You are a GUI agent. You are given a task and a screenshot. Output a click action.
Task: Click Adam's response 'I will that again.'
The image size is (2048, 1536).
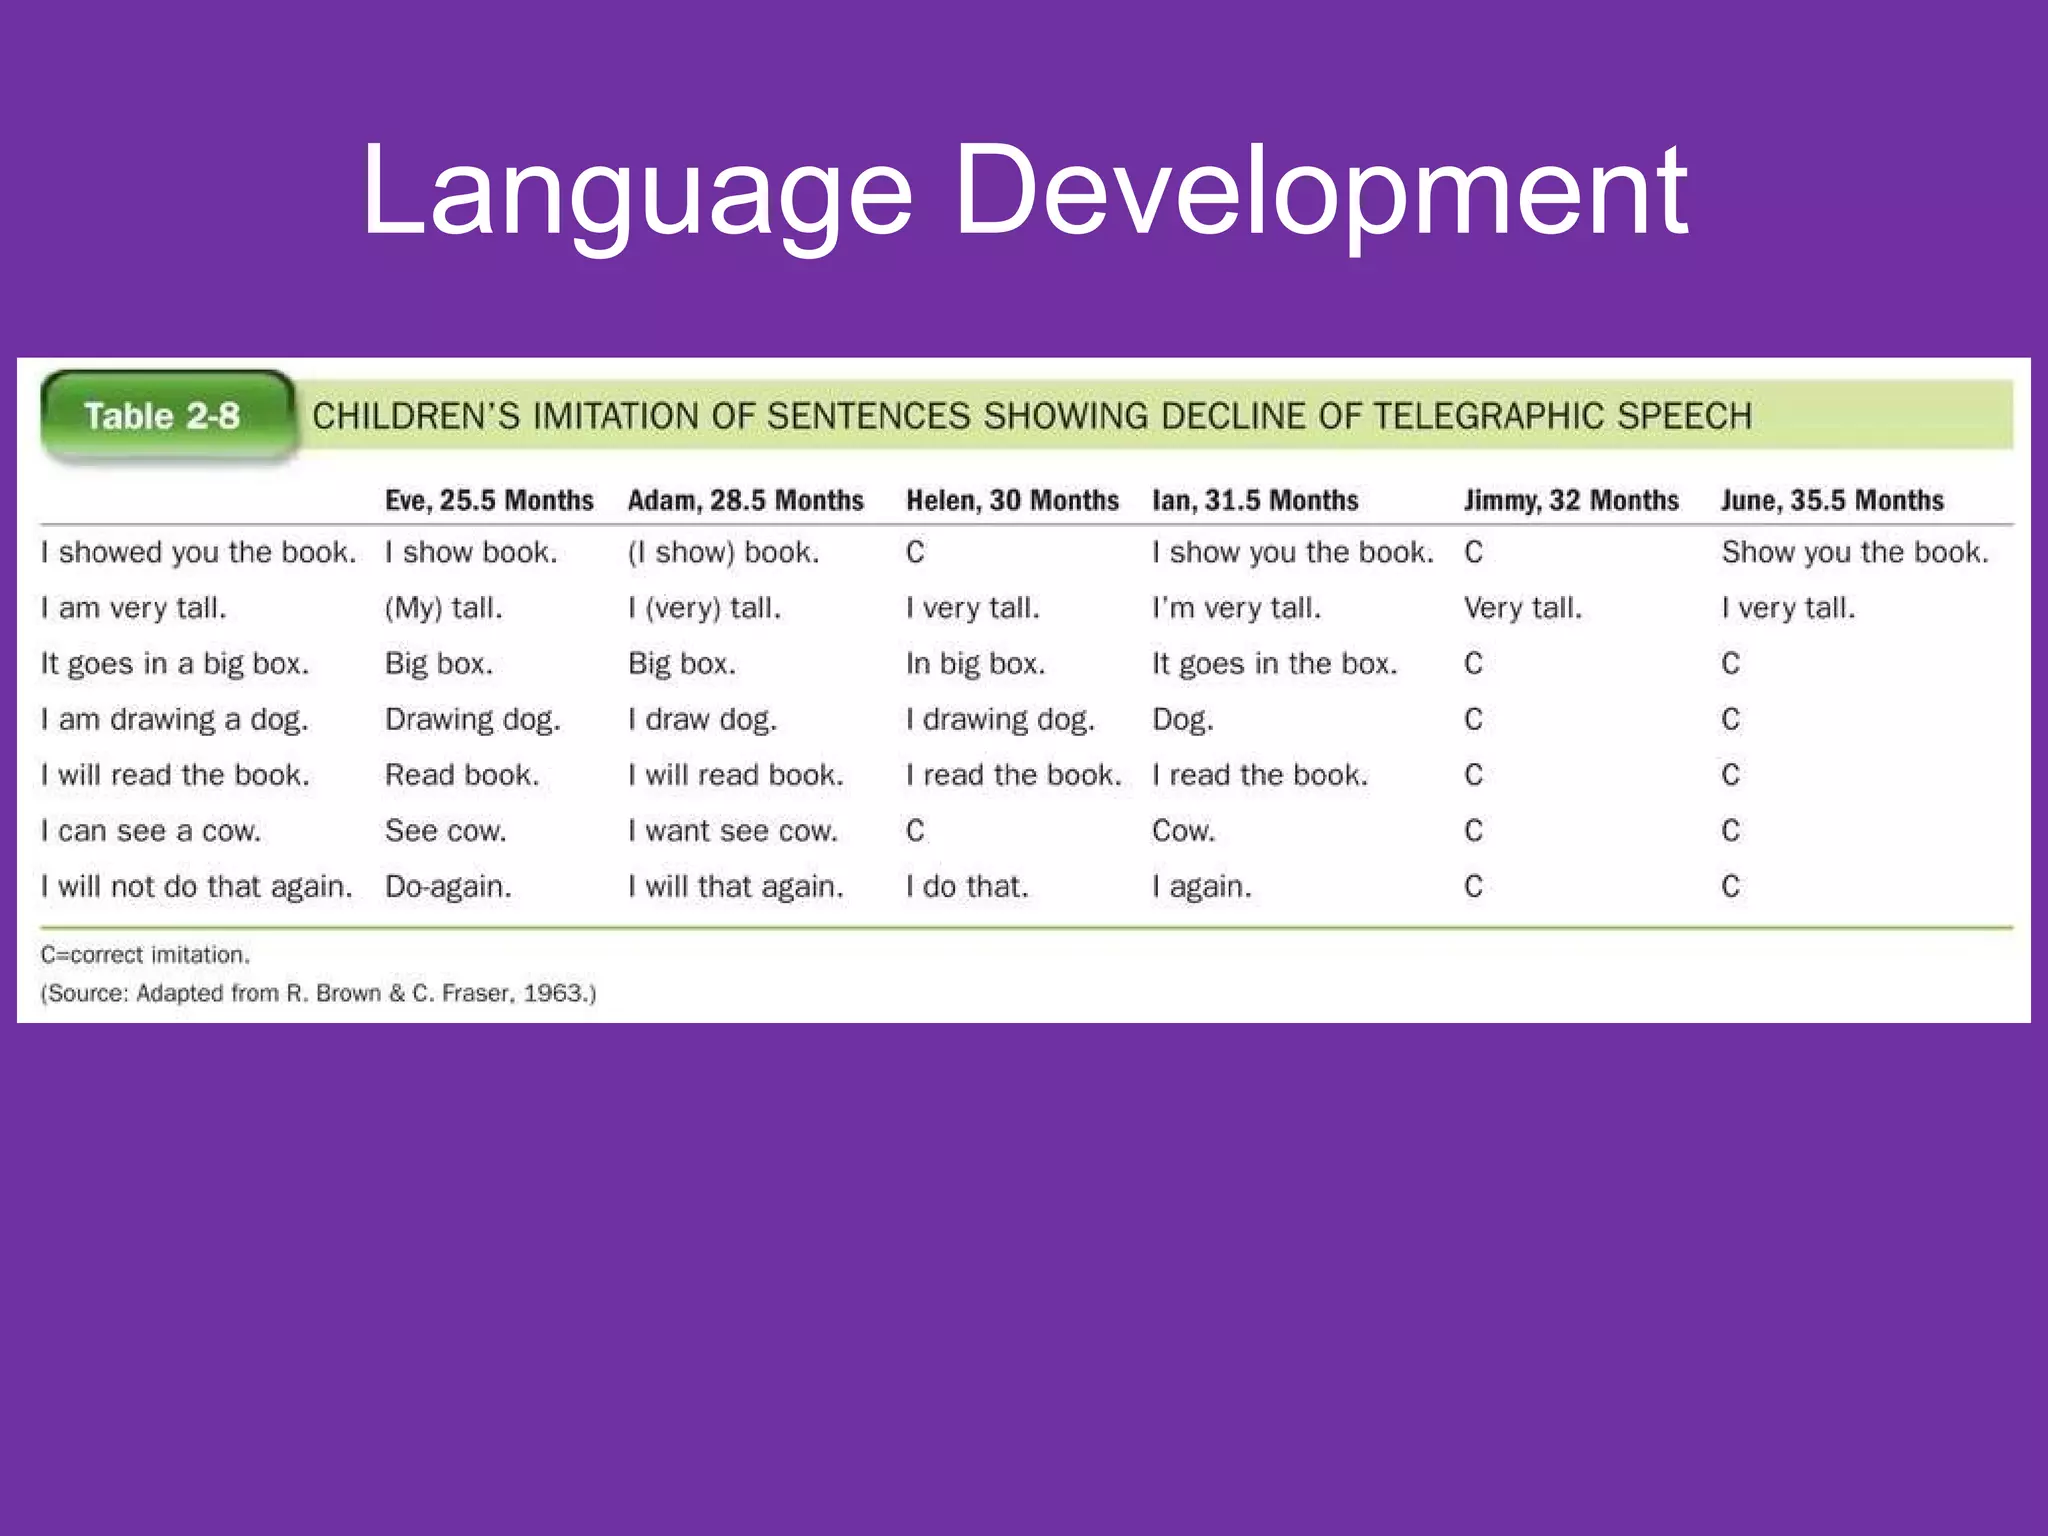coord(735,887)
